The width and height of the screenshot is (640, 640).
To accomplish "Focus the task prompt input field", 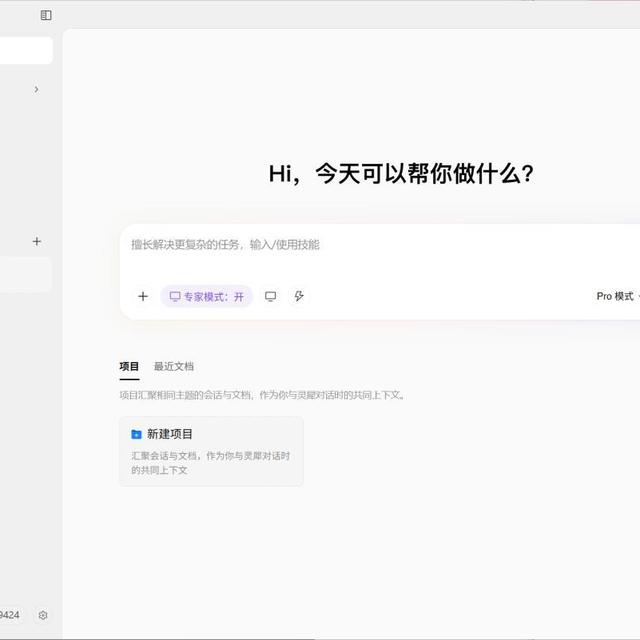I will 382,245.
